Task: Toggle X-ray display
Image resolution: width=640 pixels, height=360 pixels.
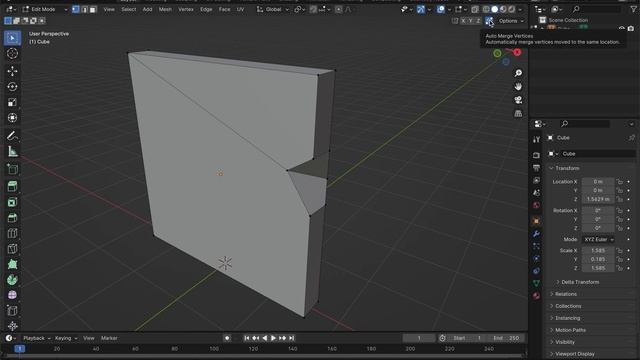Action: (x=475, y=9)
